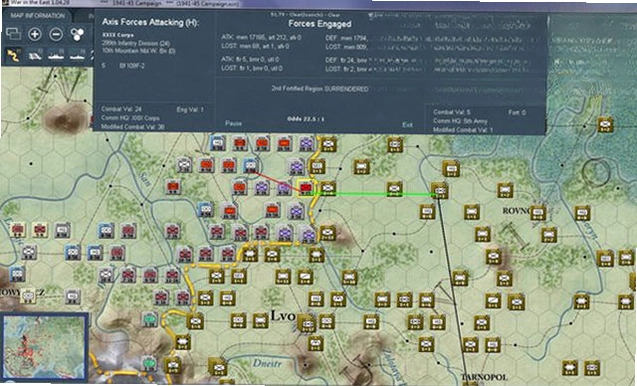Switch to the MAP INFORMATION tab
The image size is (637, 386).
pyautogui.click(x=37, y=16)
